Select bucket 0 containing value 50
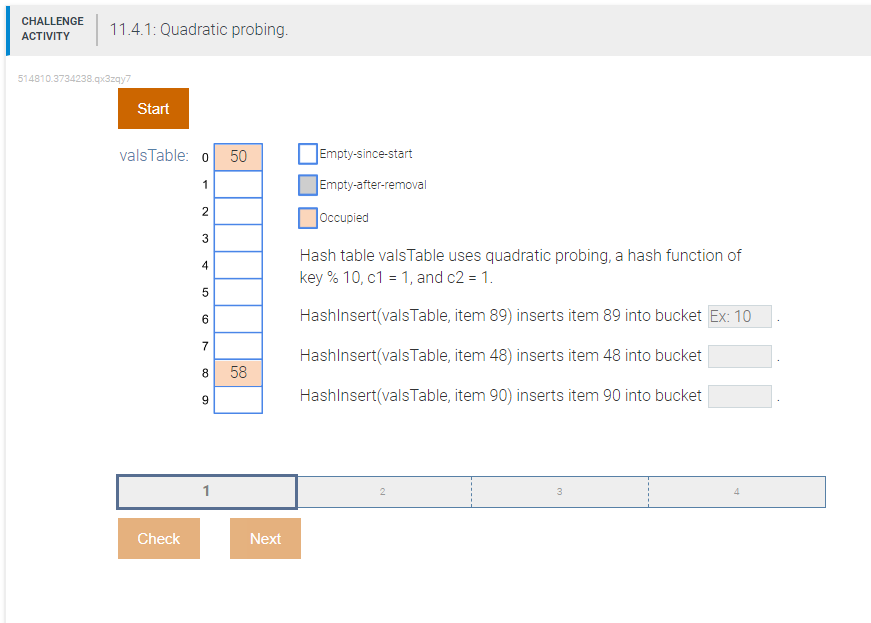871x623 pixels. tap(237, 157)
